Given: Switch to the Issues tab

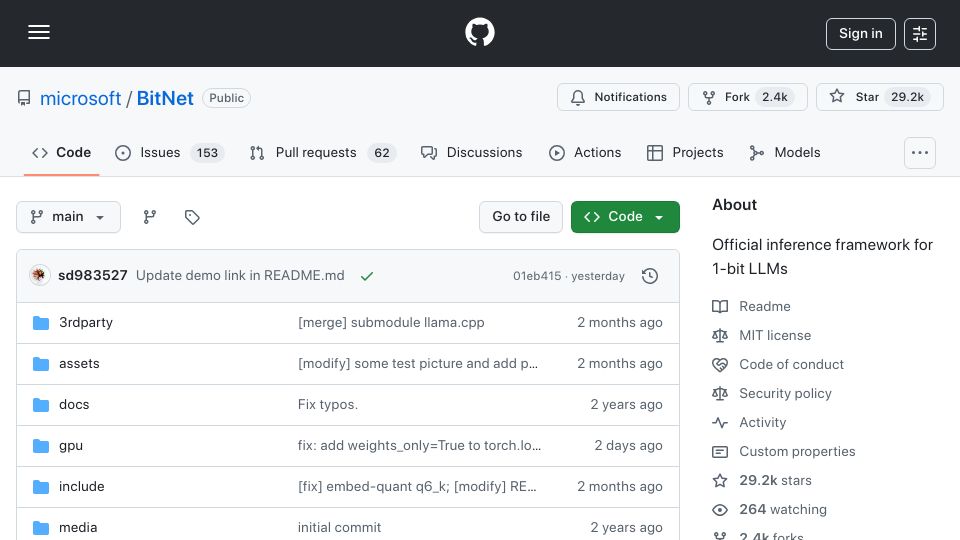Looking at the screenshot, I should click(x=170, y=152).
